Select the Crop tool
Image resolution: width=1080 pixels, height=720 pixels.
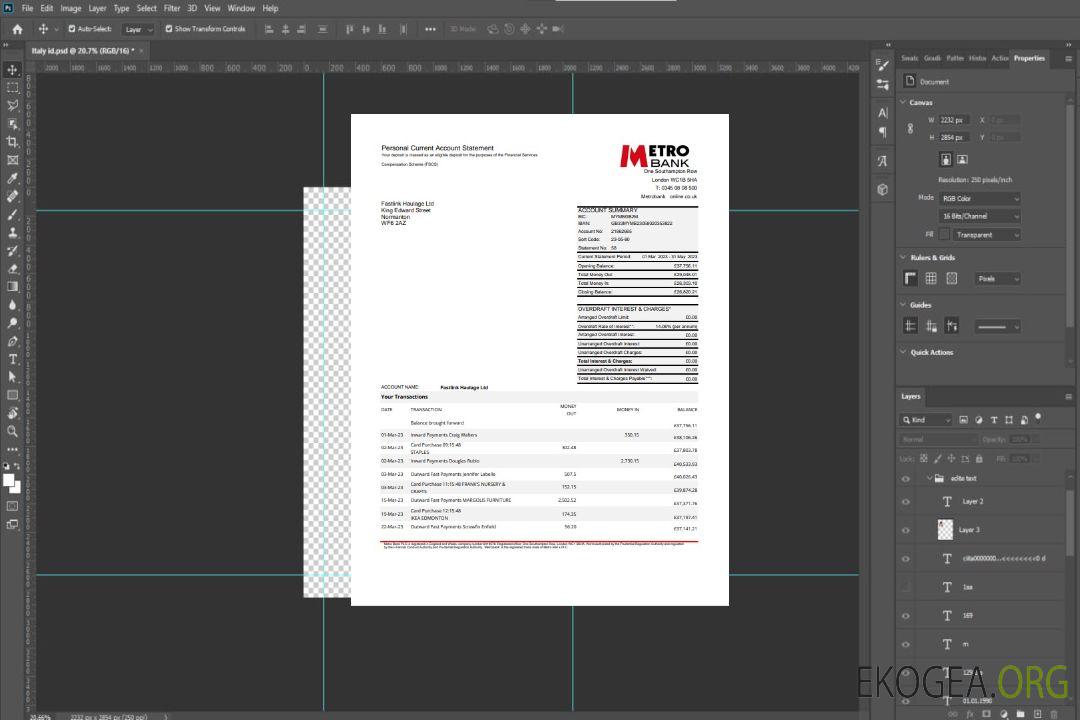point(12,142)
